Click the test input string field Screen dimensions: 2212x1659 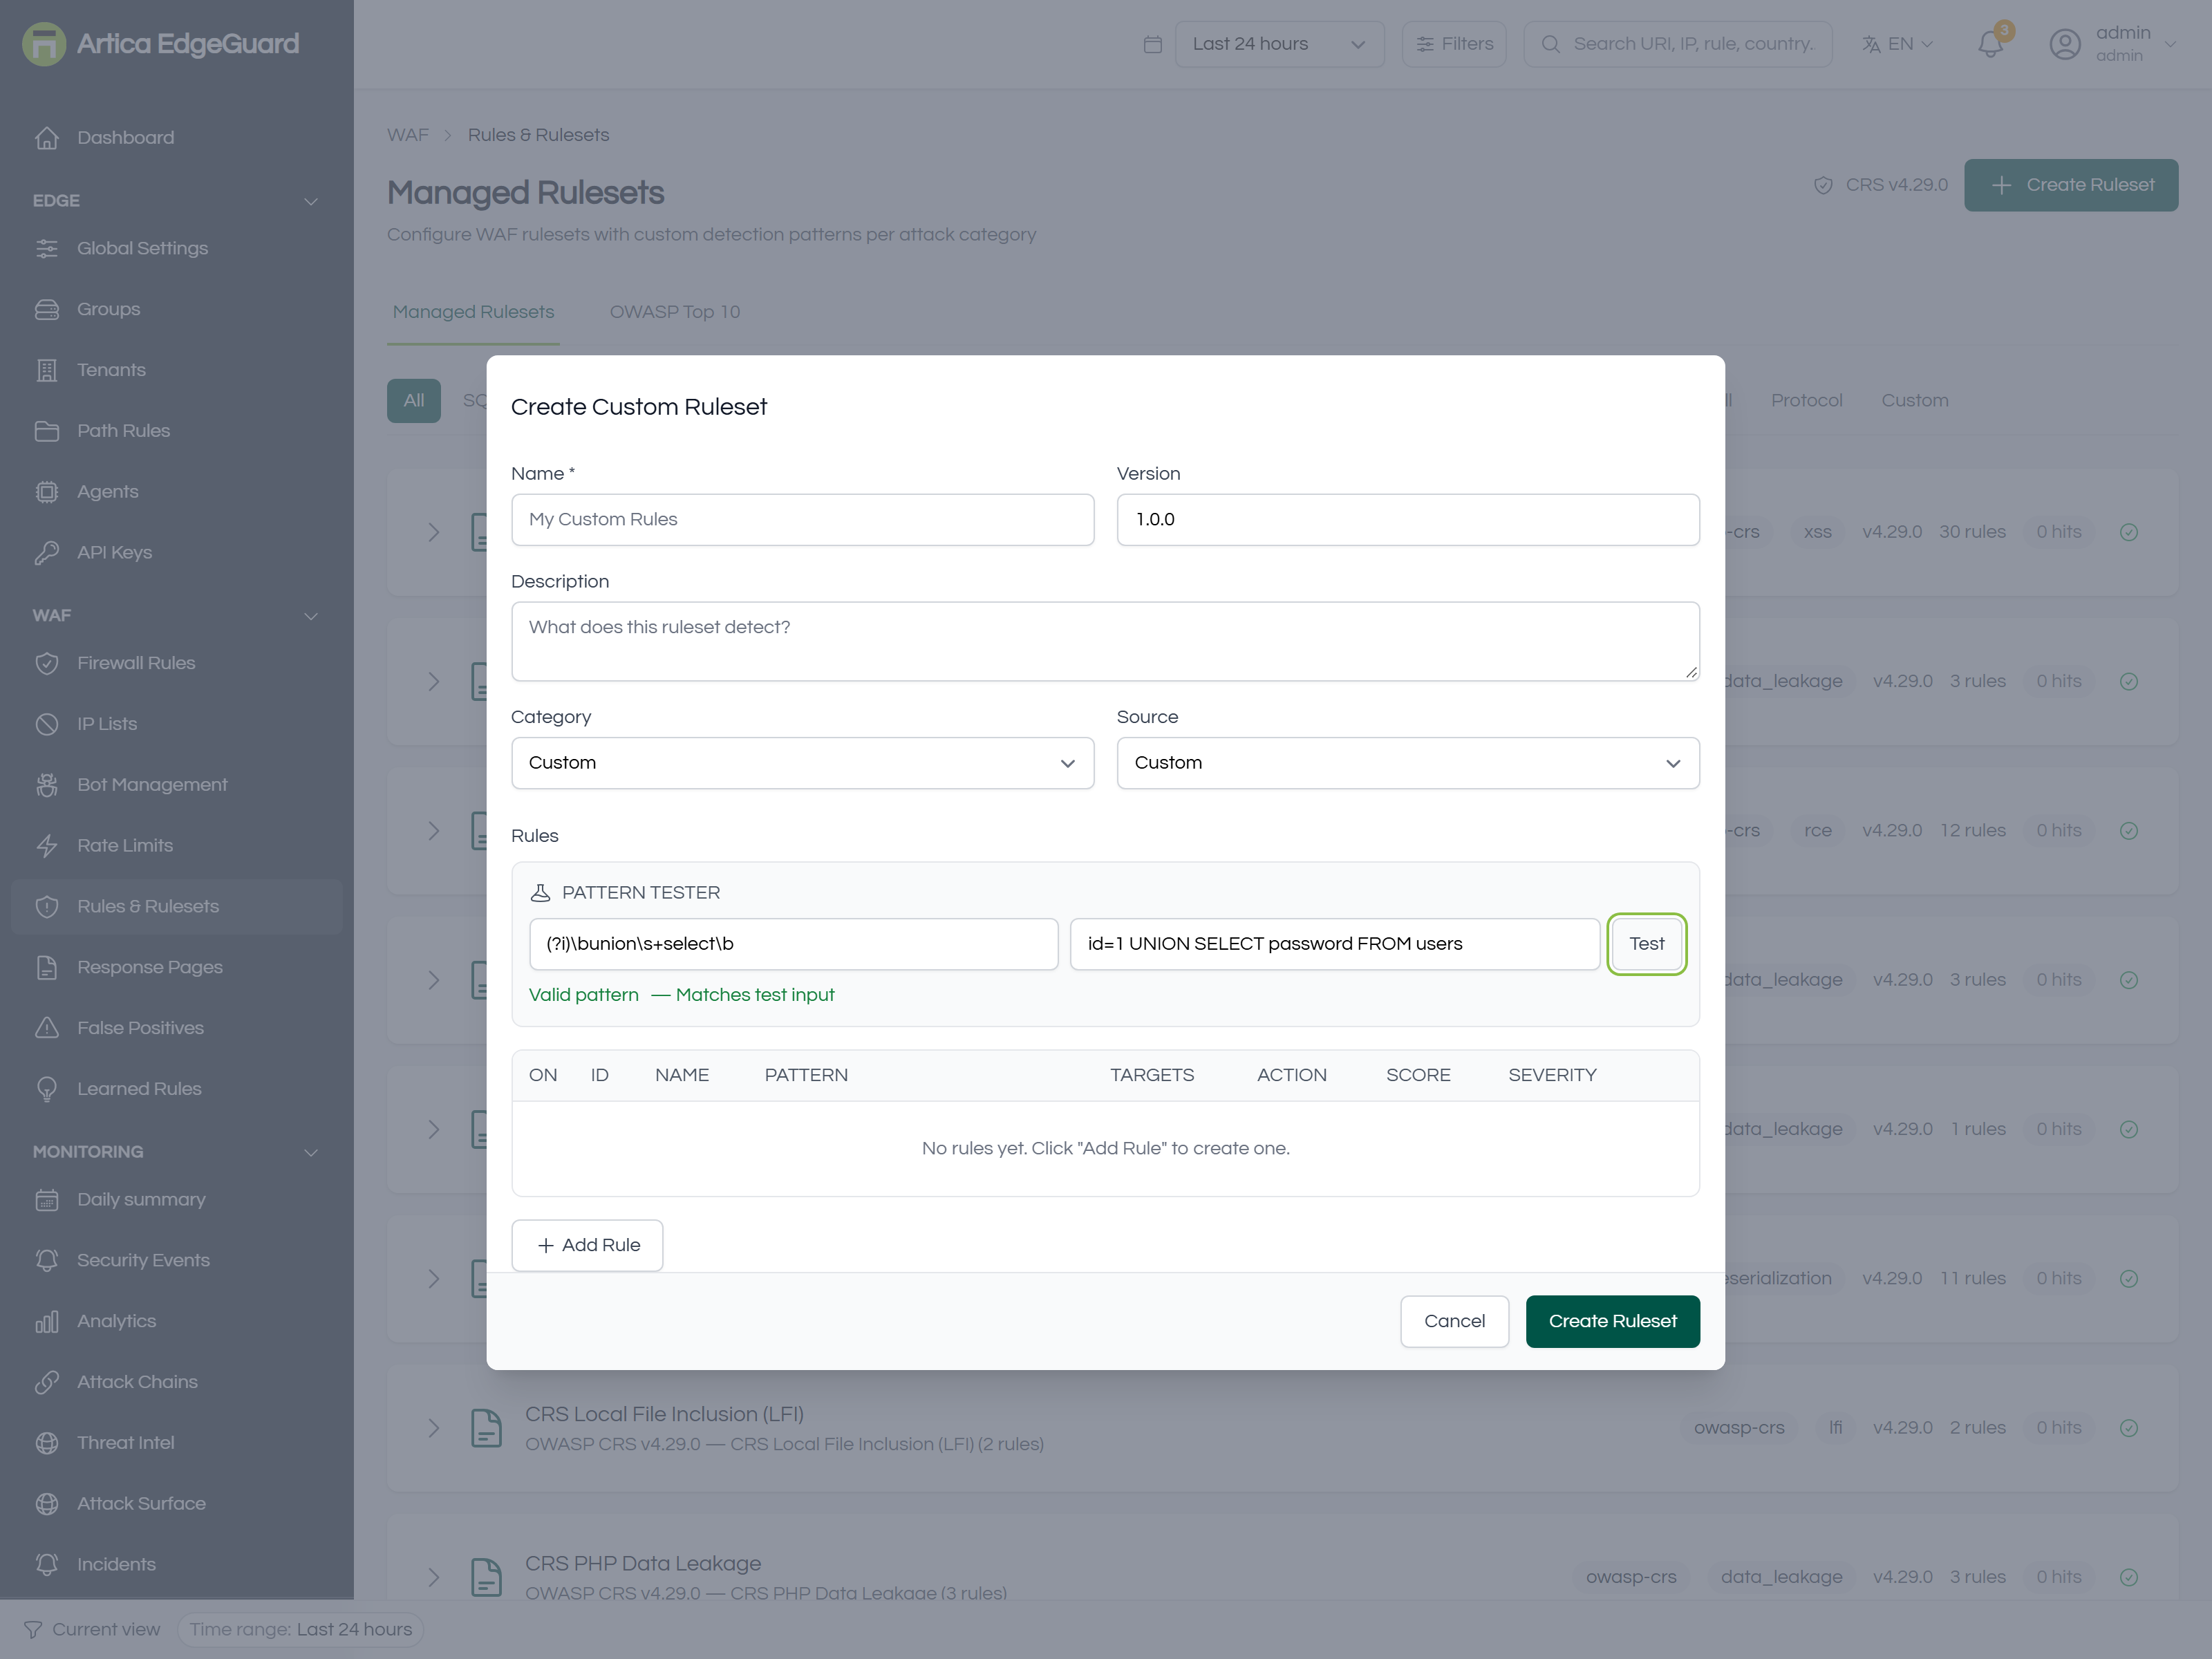tap(1334, 944)
